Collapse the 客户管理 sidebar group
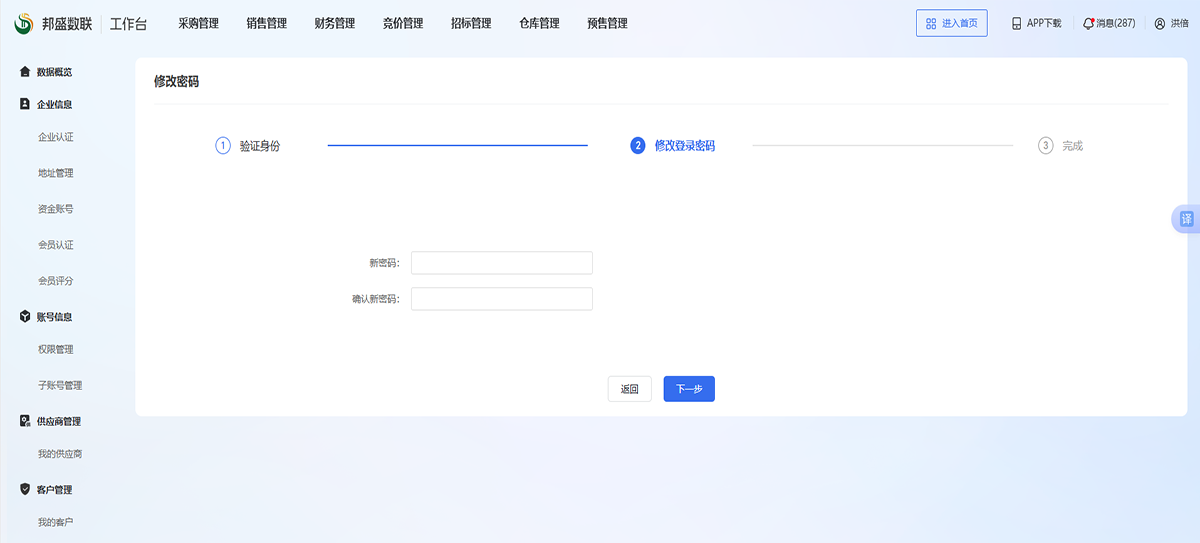Image resolution: width=1200 pixels, height=543 pixels. pos(54,490)
